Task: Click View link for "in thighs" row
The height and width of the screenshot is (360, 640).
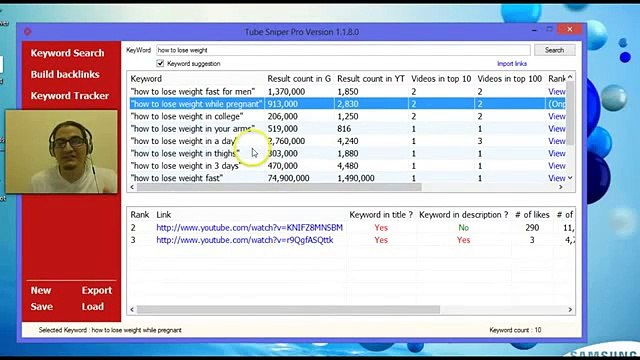Action: pos(557,153)
